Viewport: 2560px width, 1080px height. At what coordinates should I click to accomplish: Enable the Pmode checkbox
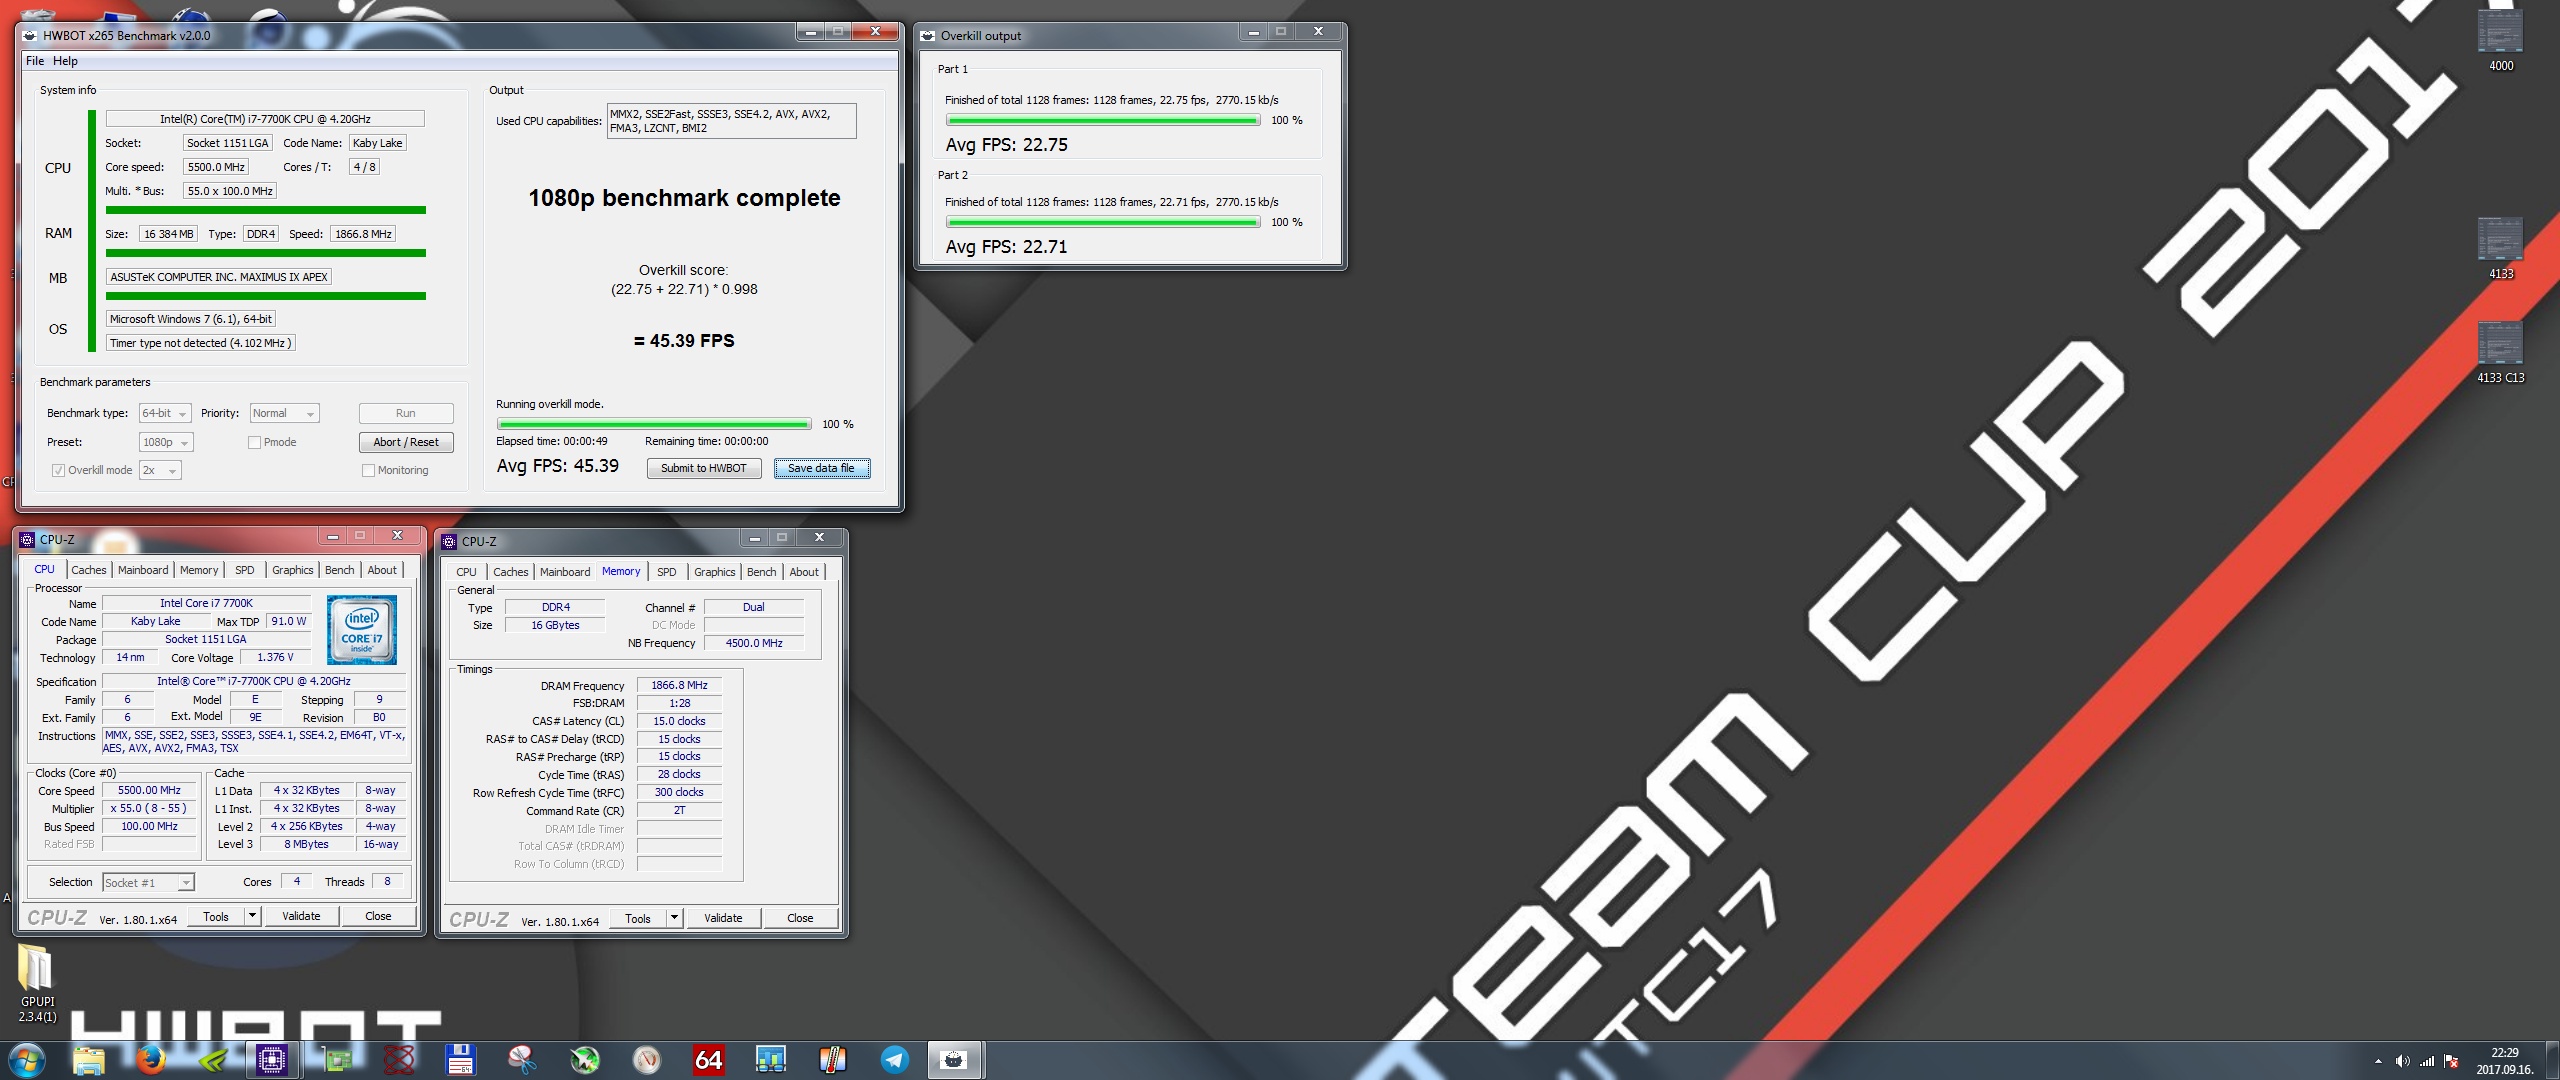pyautogui.click(x=254, y=442)
